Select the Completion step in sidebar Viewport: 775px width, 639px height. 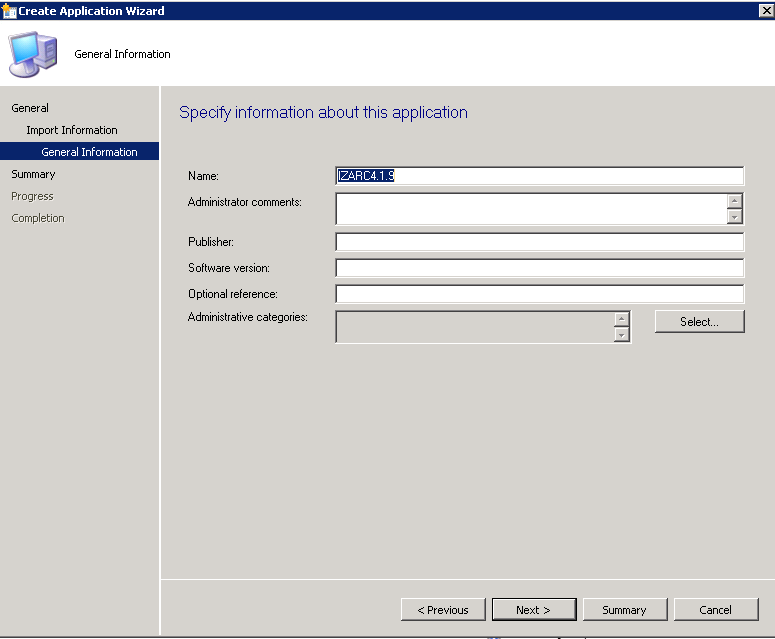[x=38, y=218]
